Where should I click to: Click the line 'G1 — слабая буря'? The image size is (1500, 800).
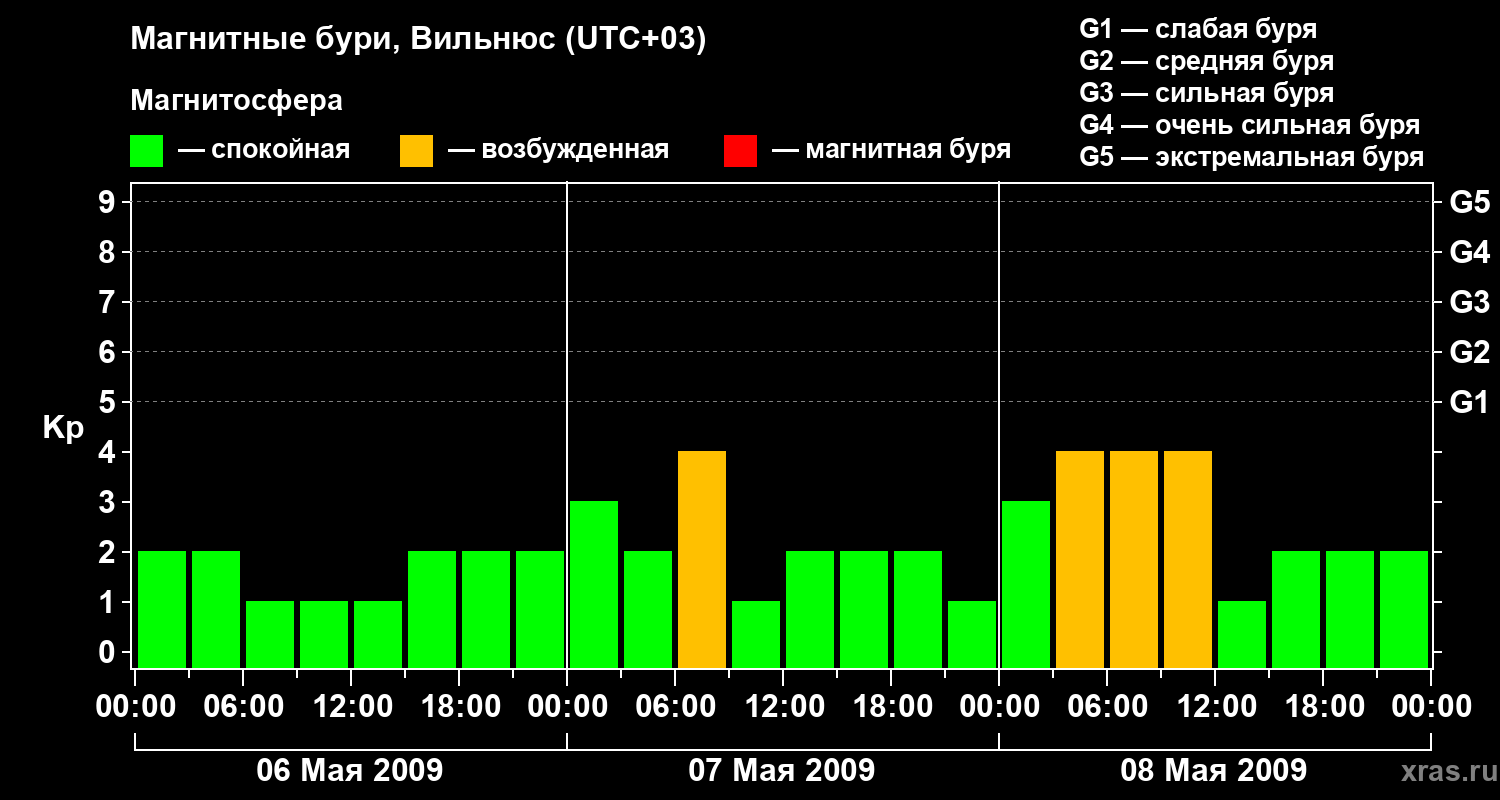[1198, 29]
